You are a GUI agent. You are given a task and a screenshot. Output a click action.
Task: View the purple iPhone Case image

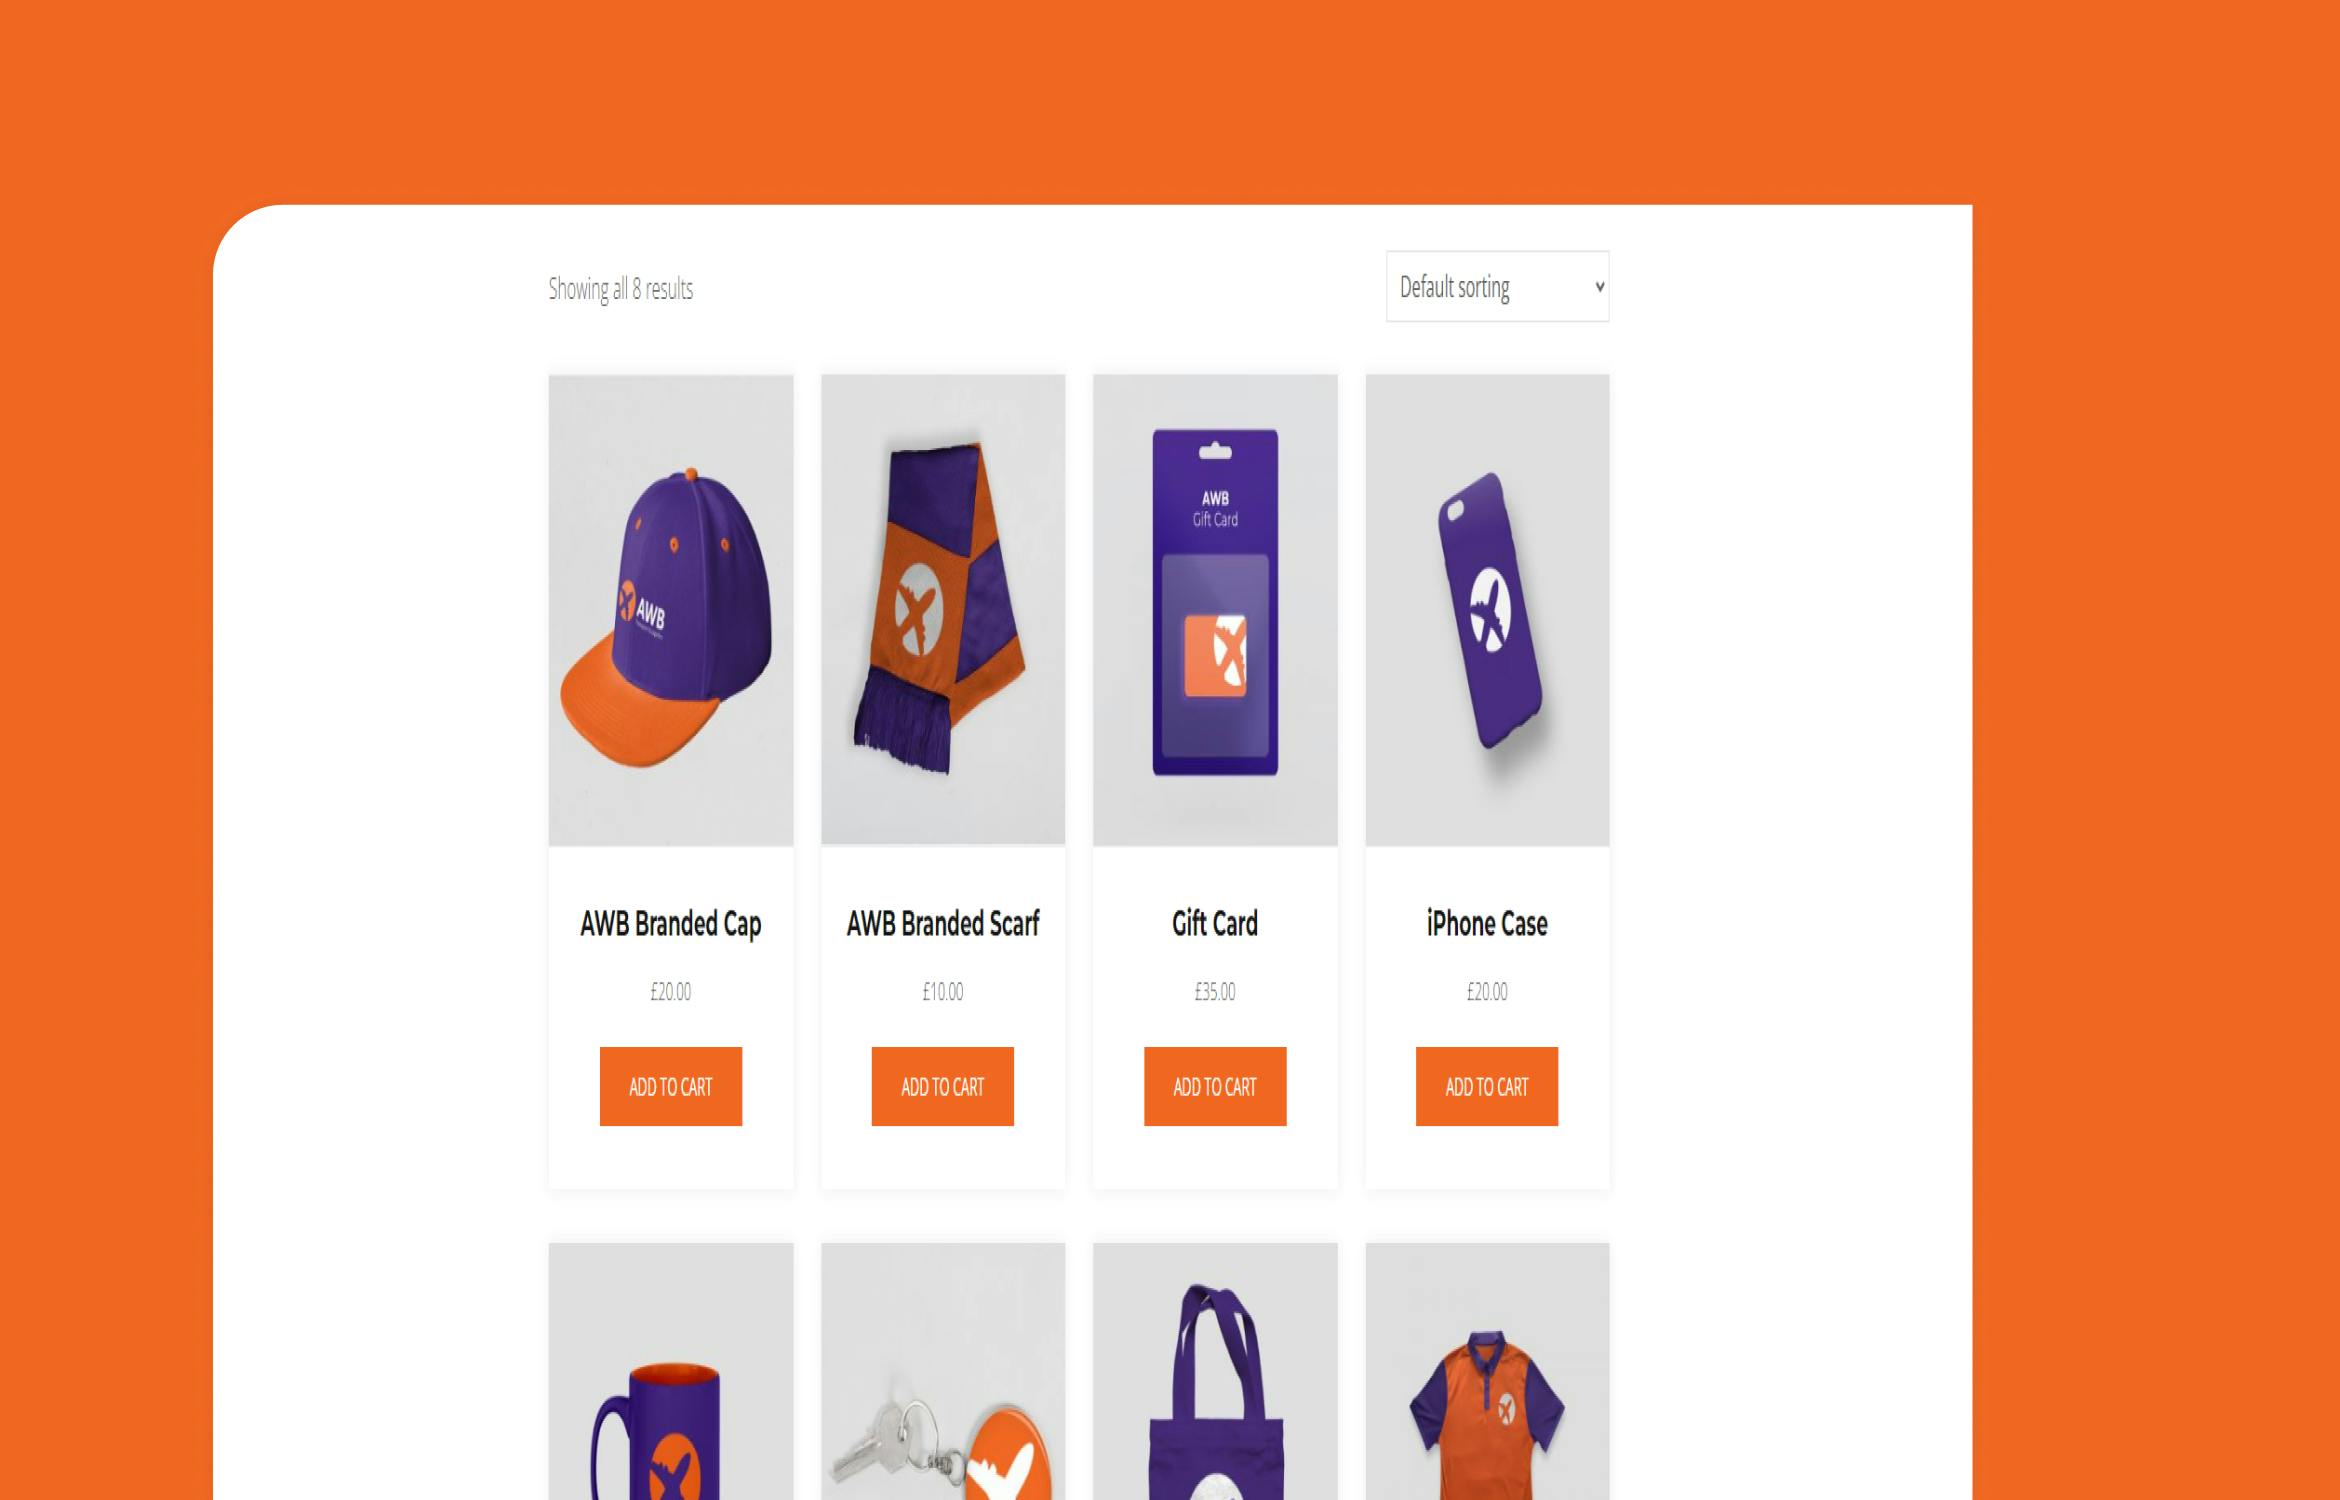click(x=1487, y=610)
